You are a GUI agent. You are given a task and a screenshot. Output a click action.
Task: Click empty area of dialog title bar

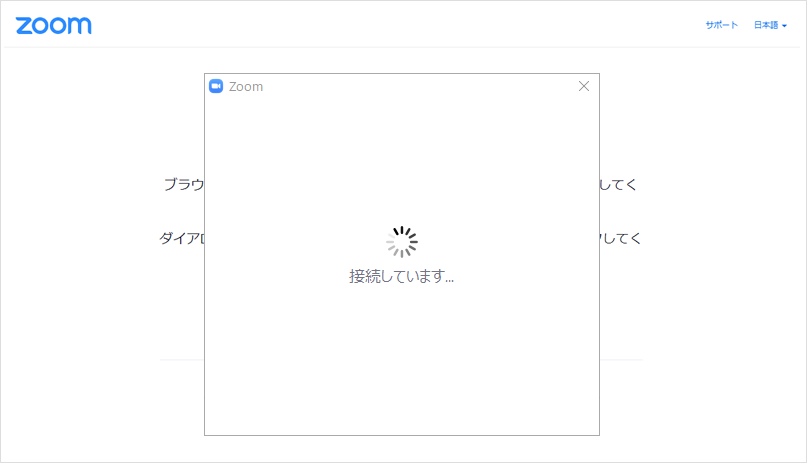412,86
